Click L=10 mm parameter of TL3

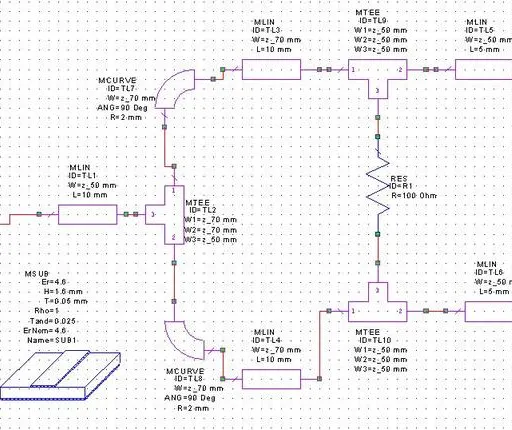point(274,49)
